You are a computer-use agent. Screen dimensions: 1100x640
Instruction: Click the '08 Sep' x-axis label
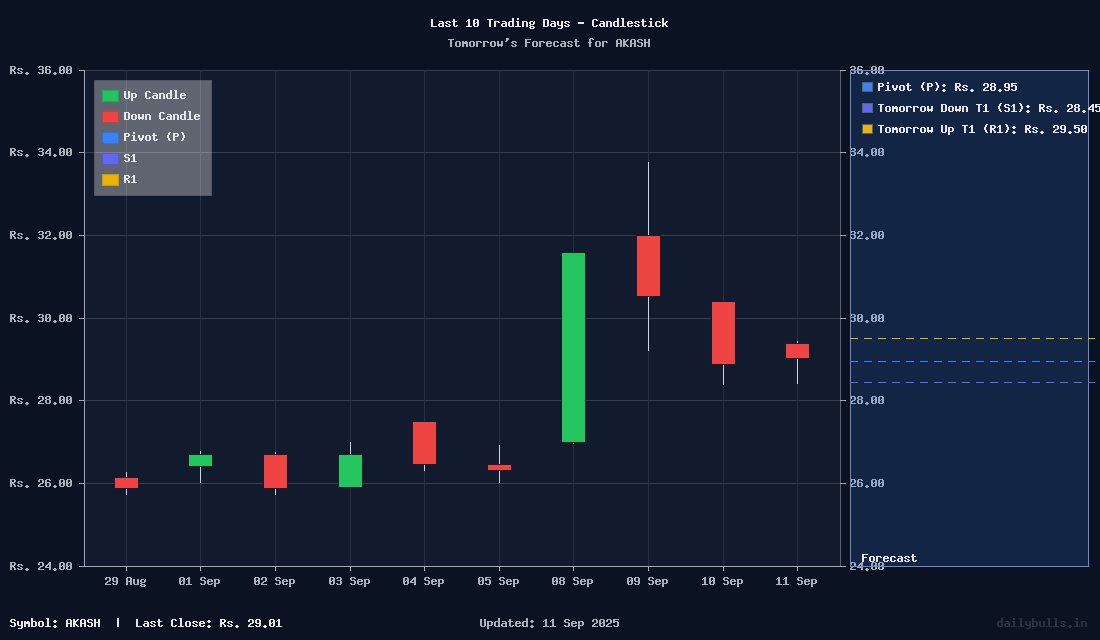(x=572, y=581)
